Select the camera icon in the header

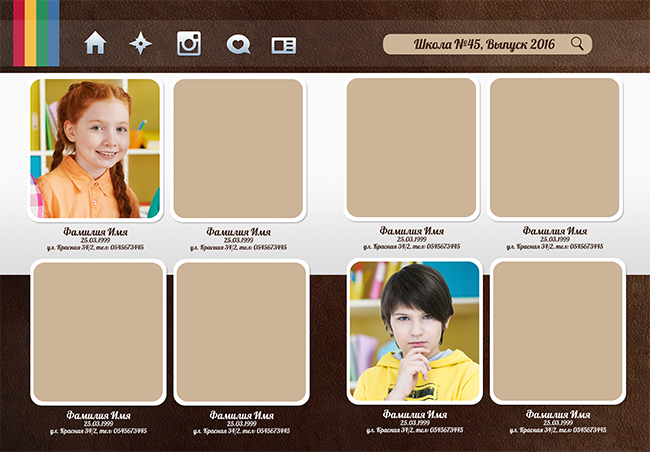pos(189,43)
